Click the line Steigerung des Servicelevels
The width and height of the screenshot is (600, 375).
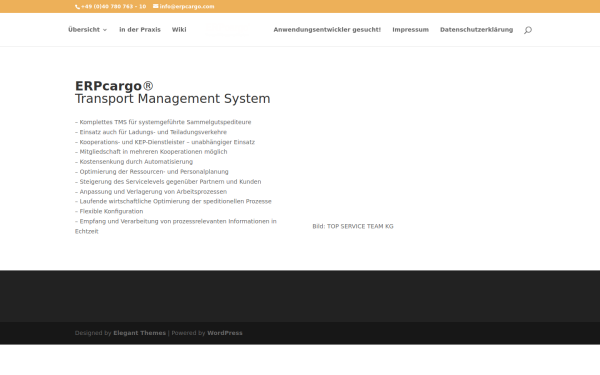click(x=168, y=181)
